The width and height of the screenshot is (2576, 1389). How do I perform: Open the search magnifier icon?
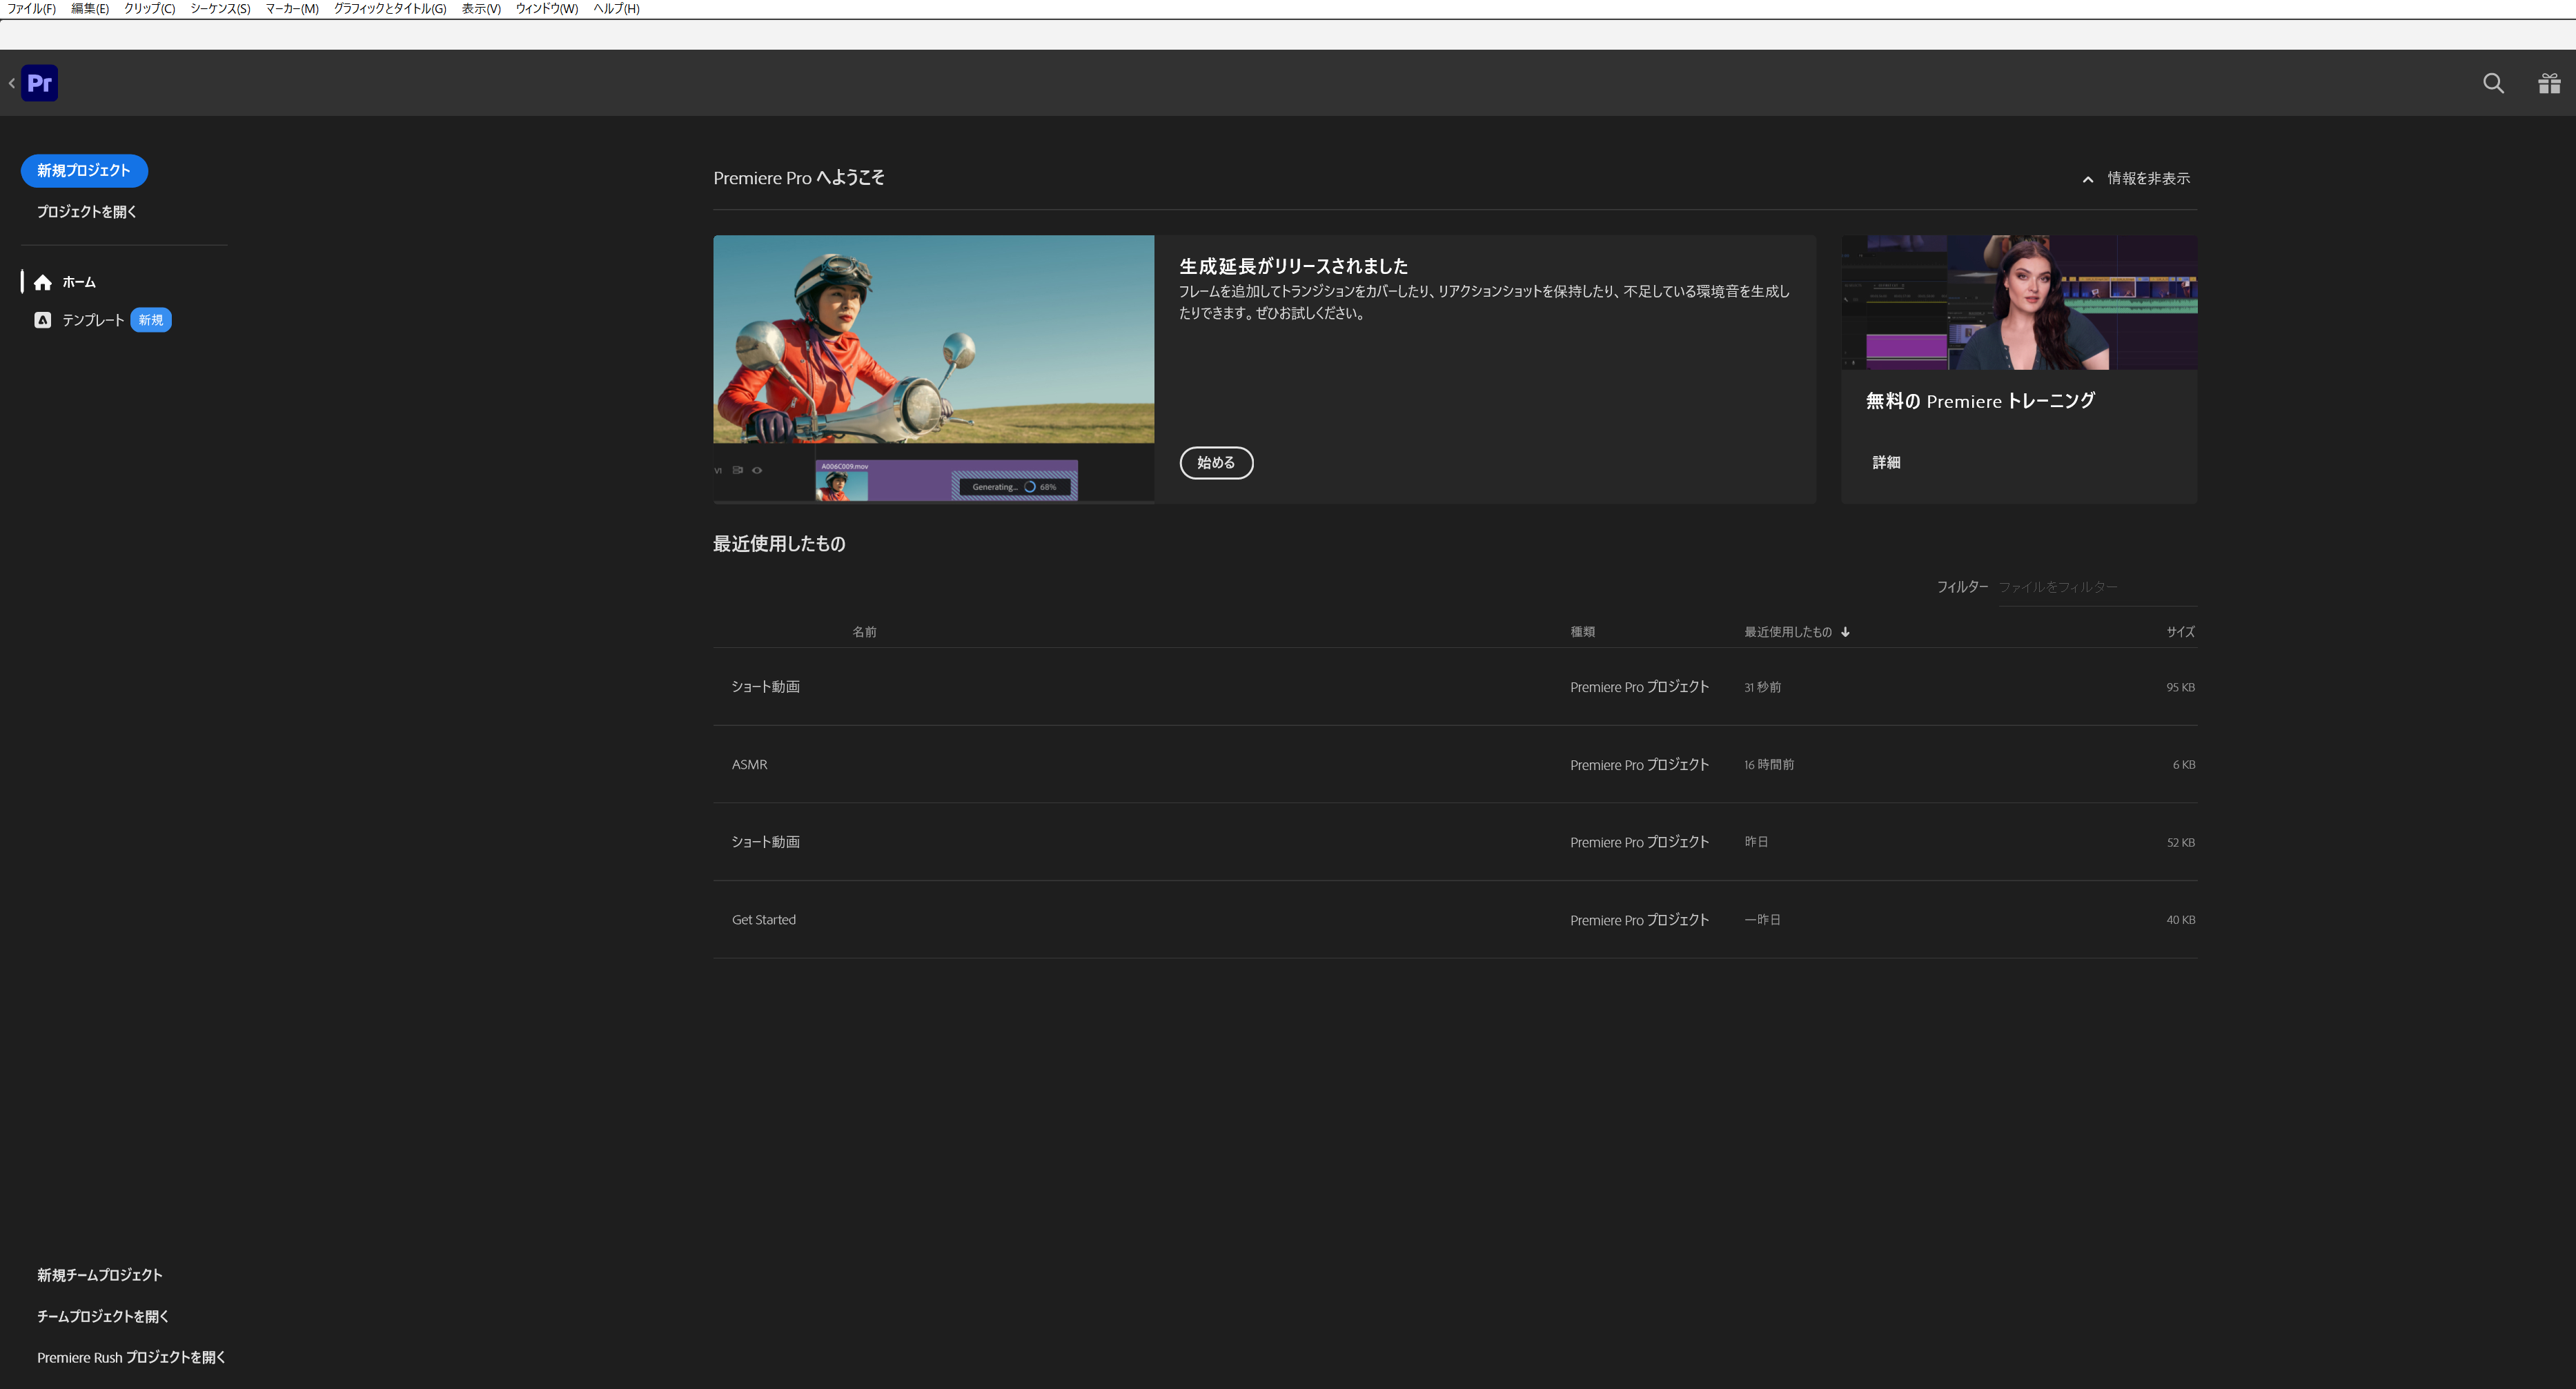[2493, 83]
